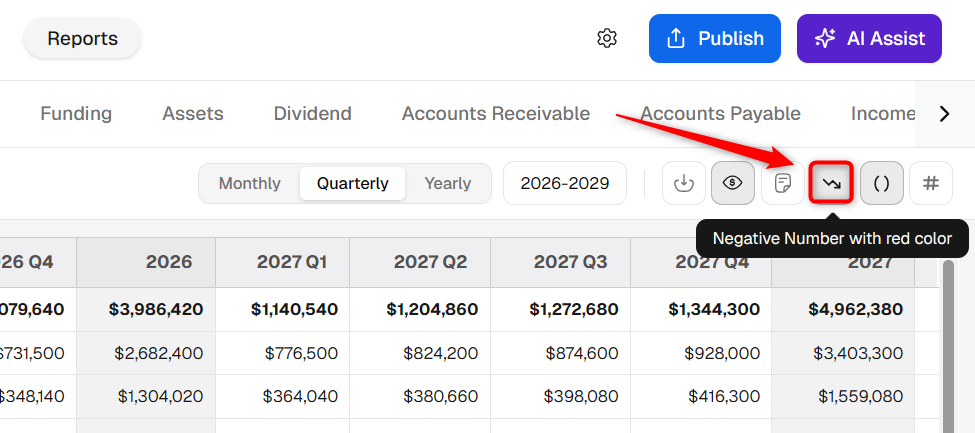The image size is (975, 433).
Task: Open the Income tab
Action: [883, 114]
